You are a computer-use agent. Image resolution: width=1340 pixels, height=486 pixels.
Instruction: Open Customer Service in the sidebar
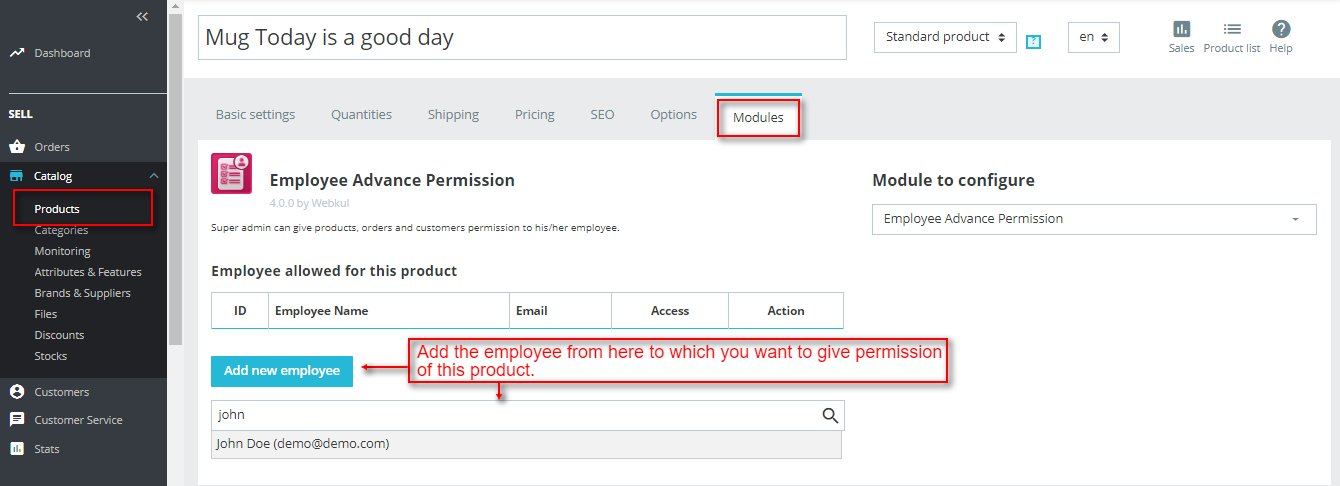coord(78,420)
